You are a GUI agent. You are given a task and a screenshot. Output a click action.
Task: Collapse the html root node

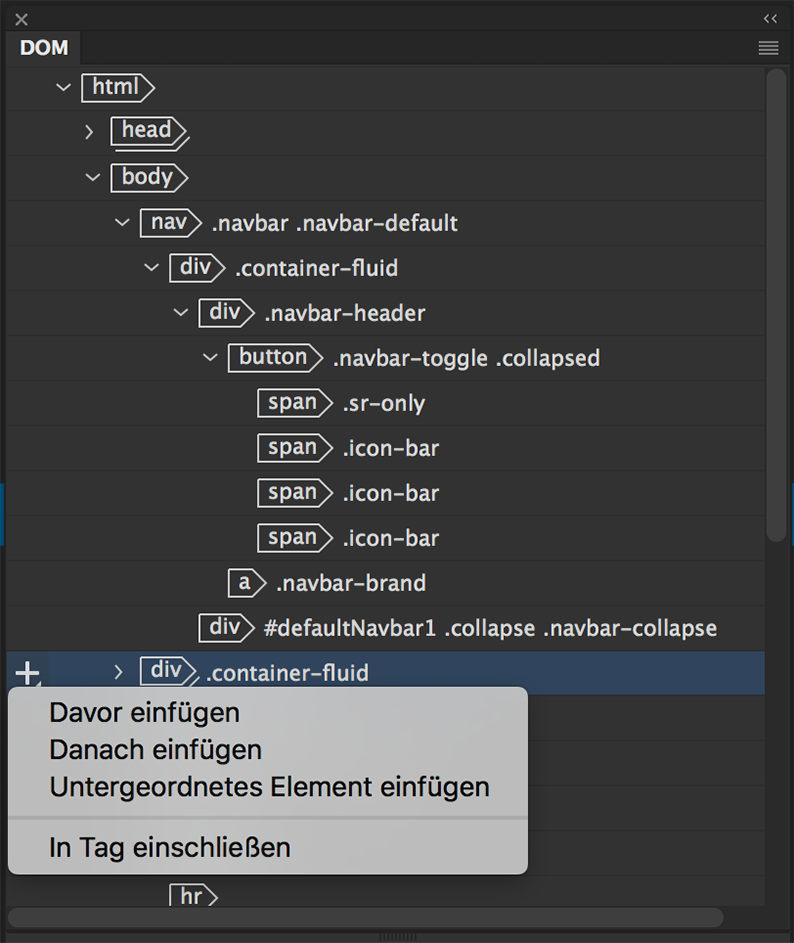coord(64,88)
